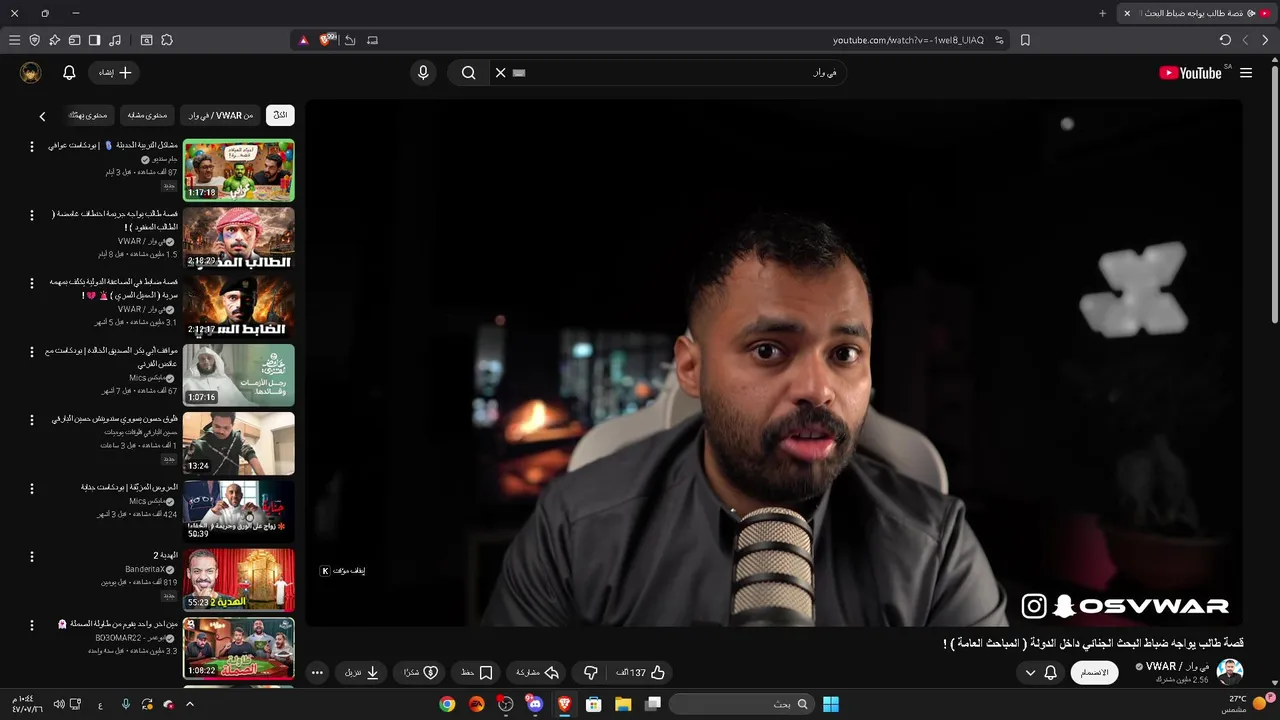The width and height of the screenshot is (1280, 720).
Task: Open Microsoft Store from taskbar
Action: click(593, 704)
